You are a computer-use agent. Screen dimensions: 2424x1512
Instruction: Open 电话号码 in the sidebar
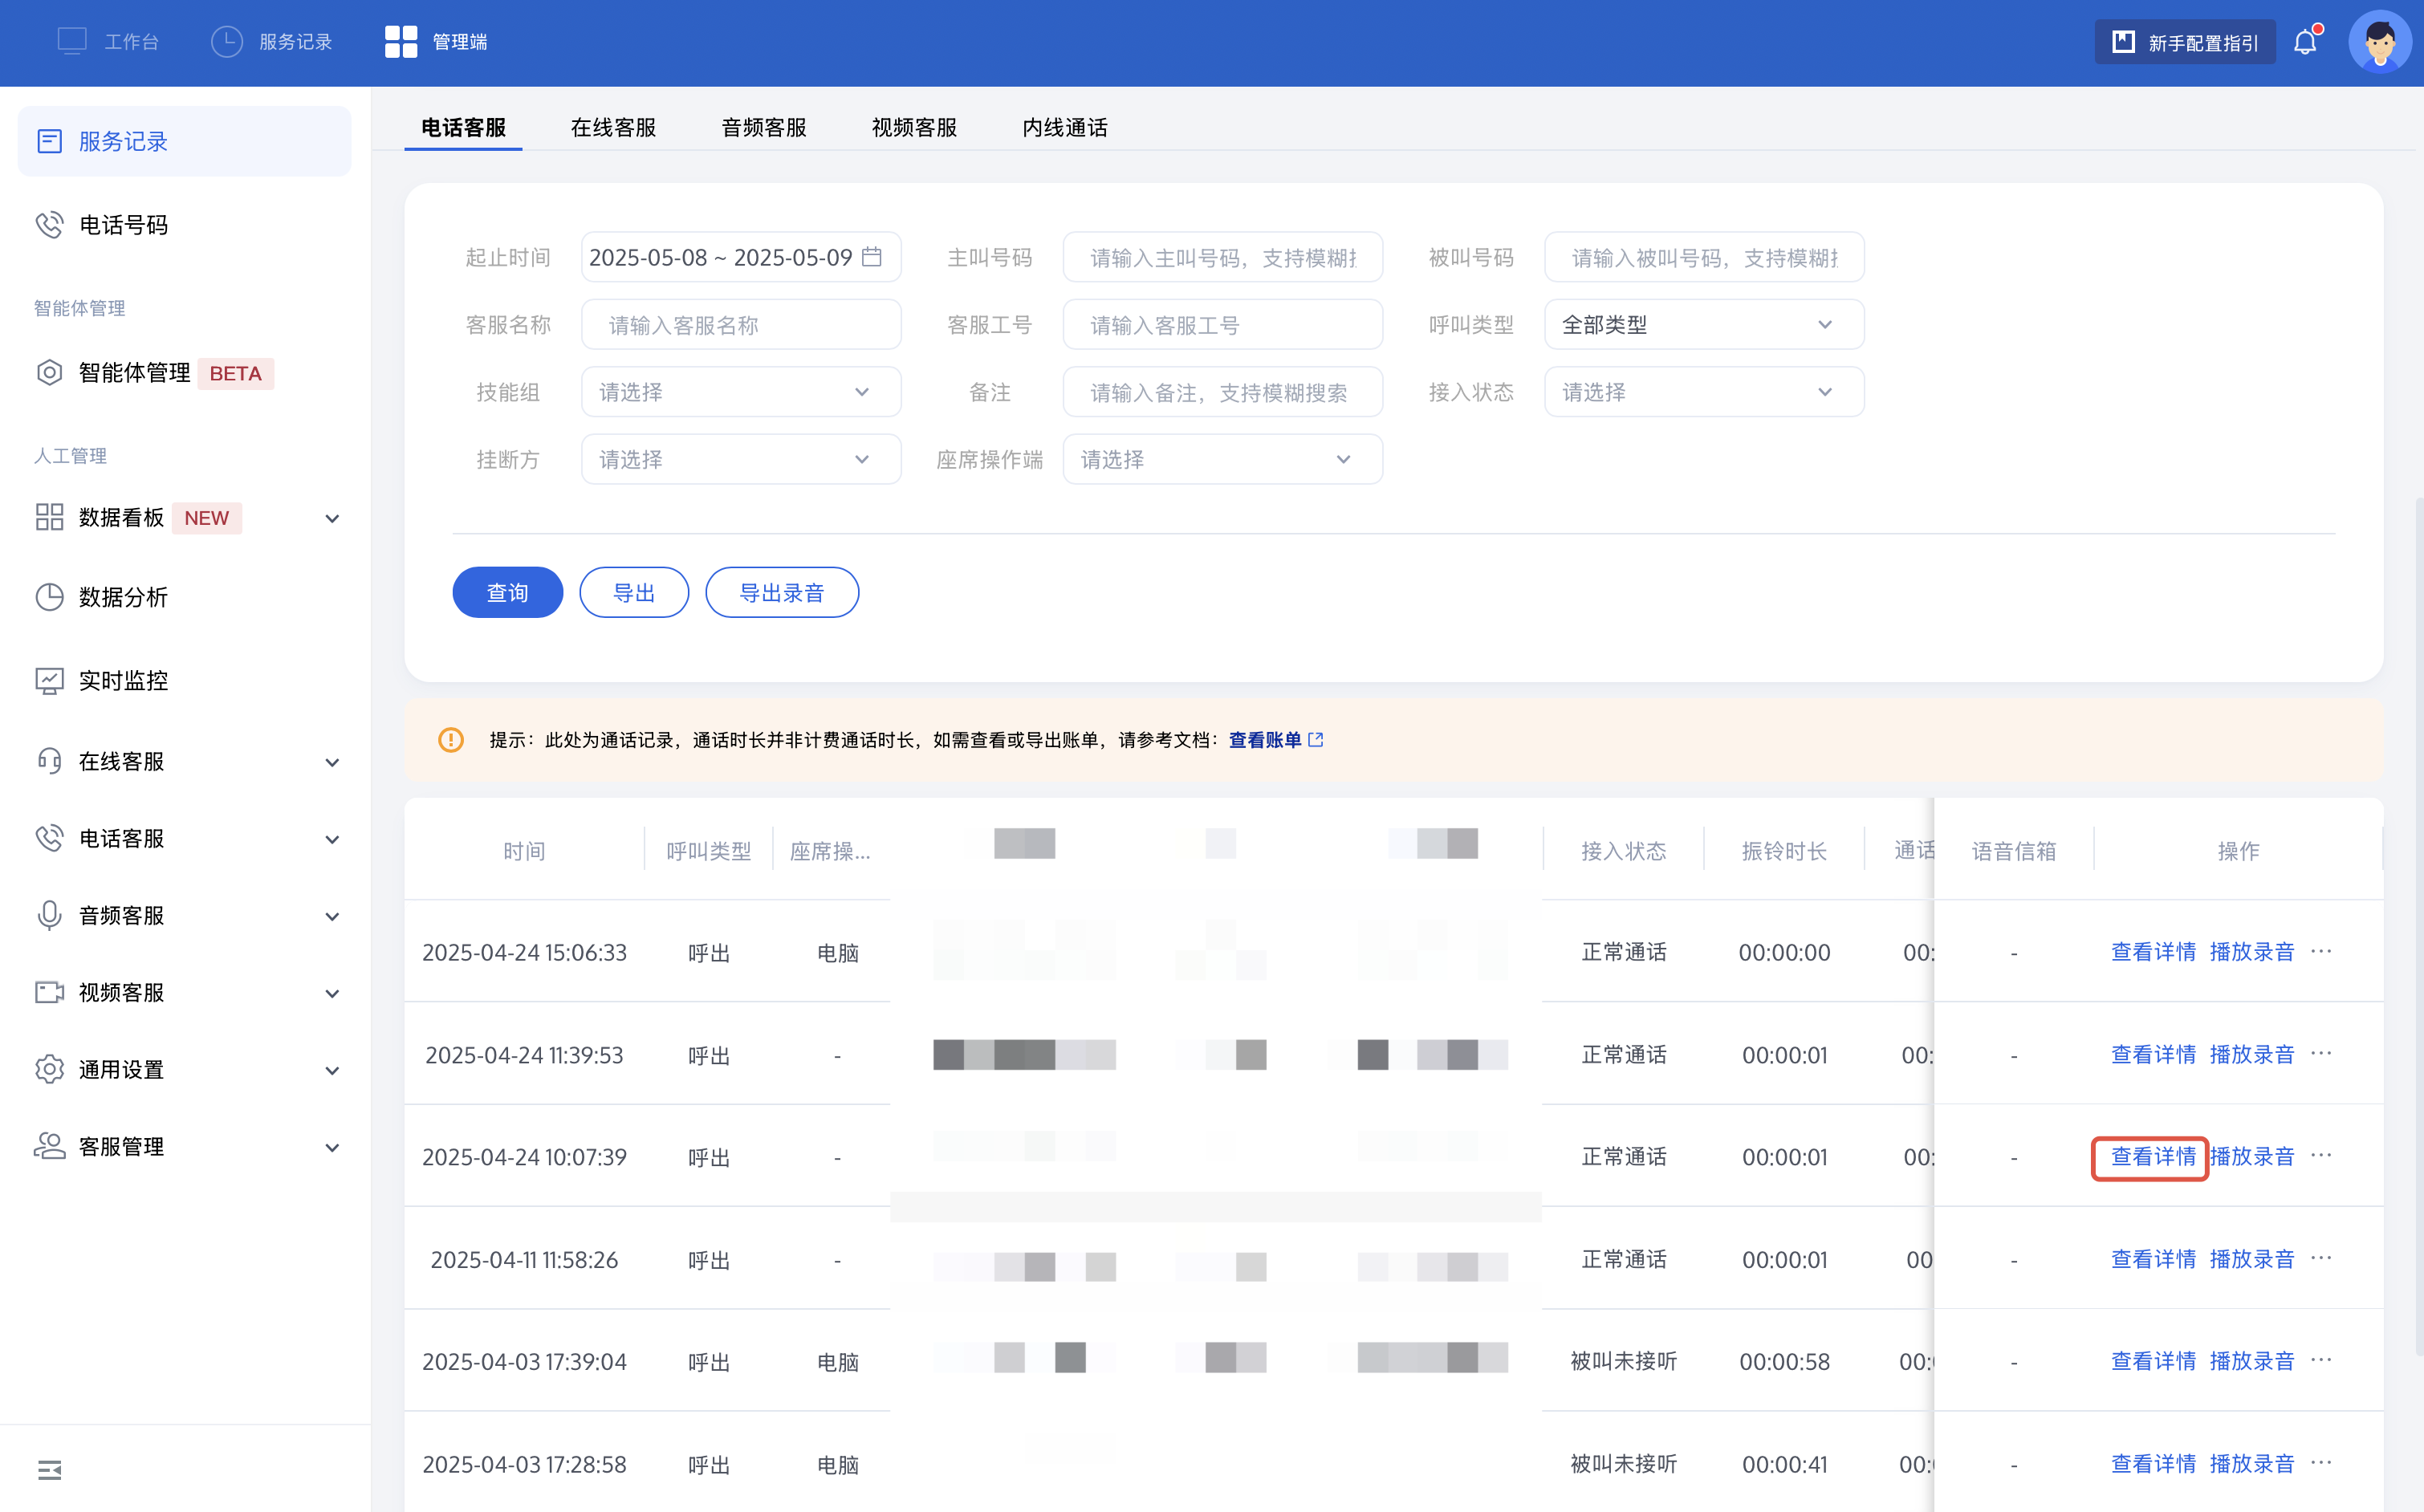click(x=123, y=225)
